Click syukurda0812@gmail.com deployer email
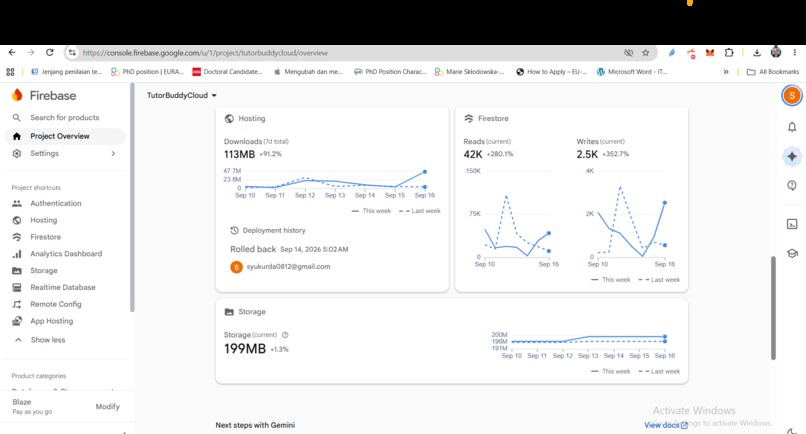Image resolution: width=806 pixels, height=434 pixels. (x=288, y=266)
